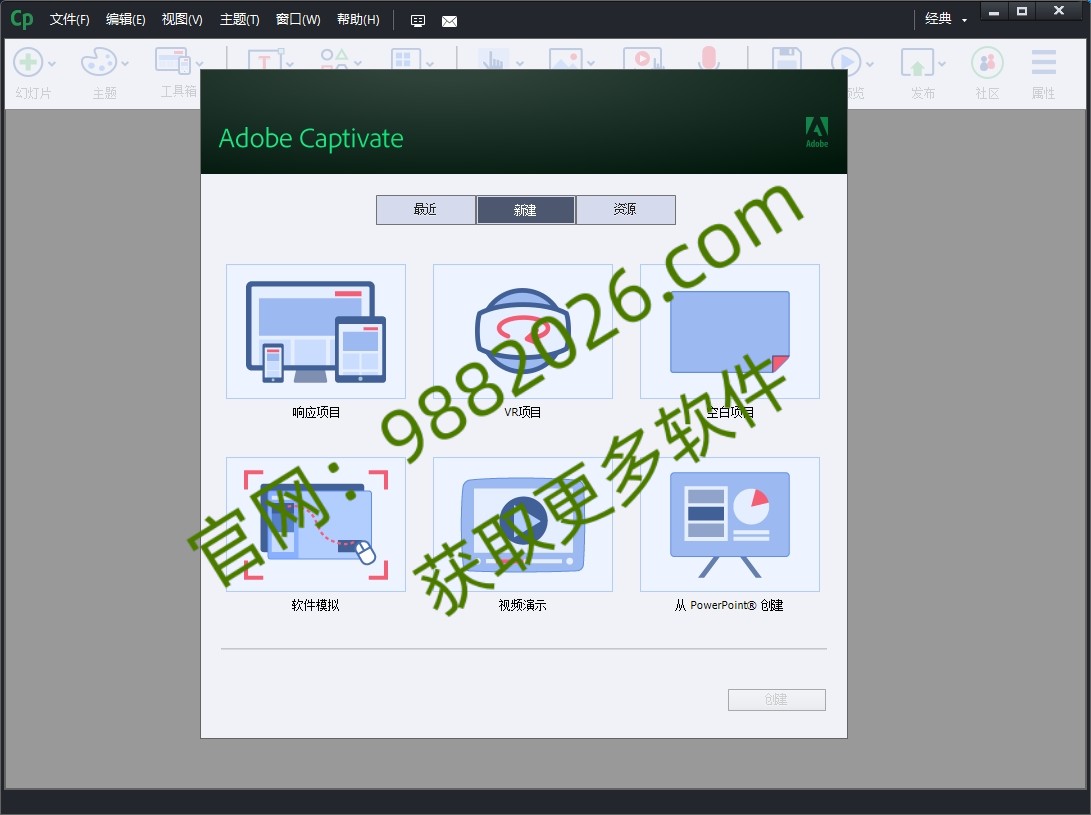Open the 编辑(E) menu
This screenshot has height=815, width=1091.
[125, 19]
